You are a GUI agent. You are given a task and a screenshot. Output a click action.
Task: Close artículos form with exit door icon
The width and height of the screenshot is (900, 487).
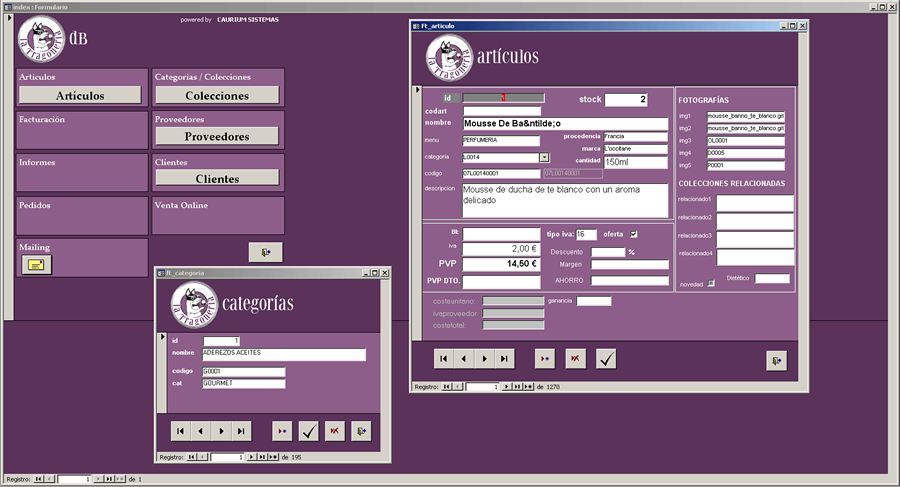pos(776,359)
